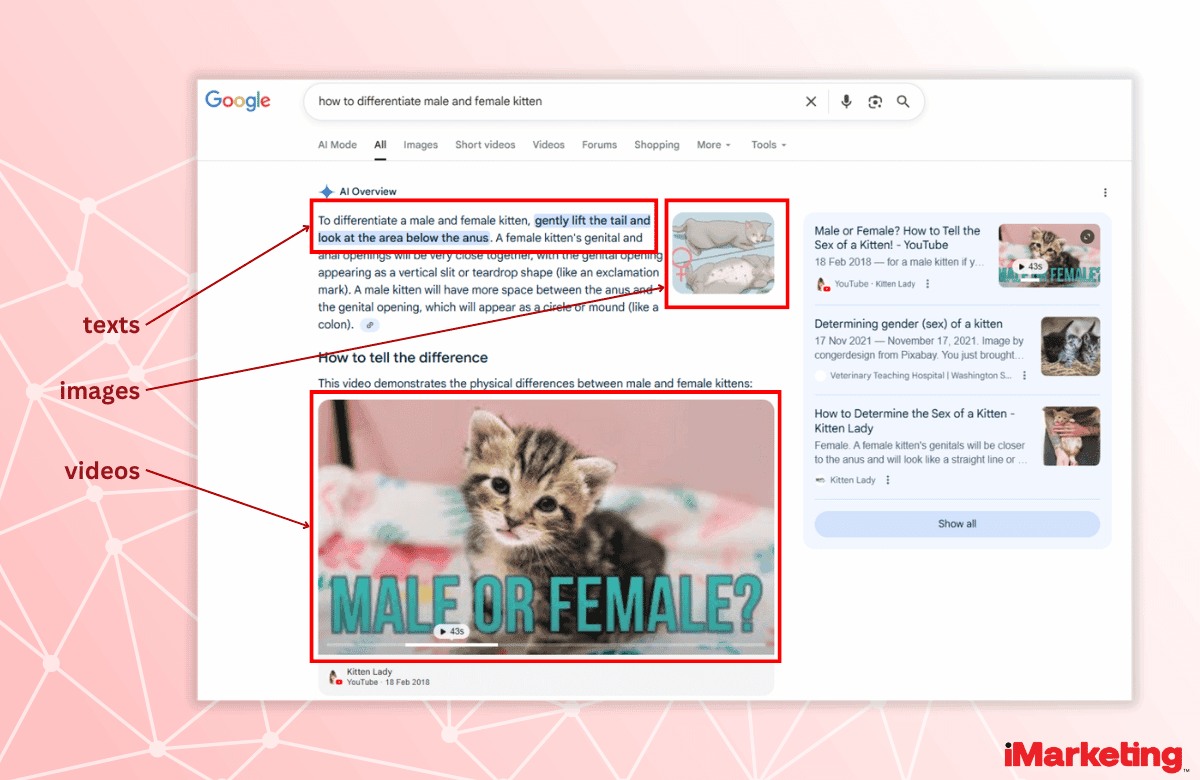The width and height of the screenshot is (1200, 780).
Task: Open Google Lens image search icon
Action: click(x=875, y=102)
